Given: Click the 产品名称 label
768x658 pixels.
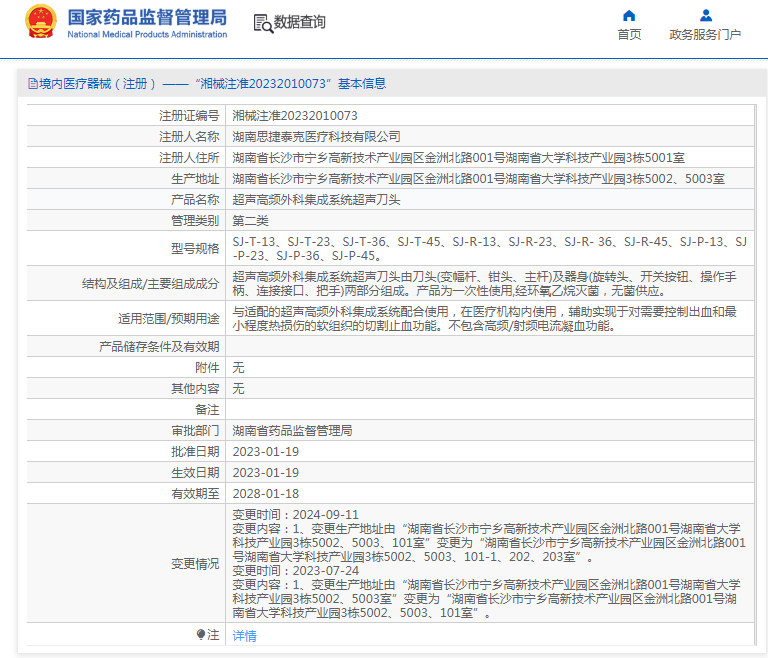Looking at the screenshot, I should click(195, 200).
